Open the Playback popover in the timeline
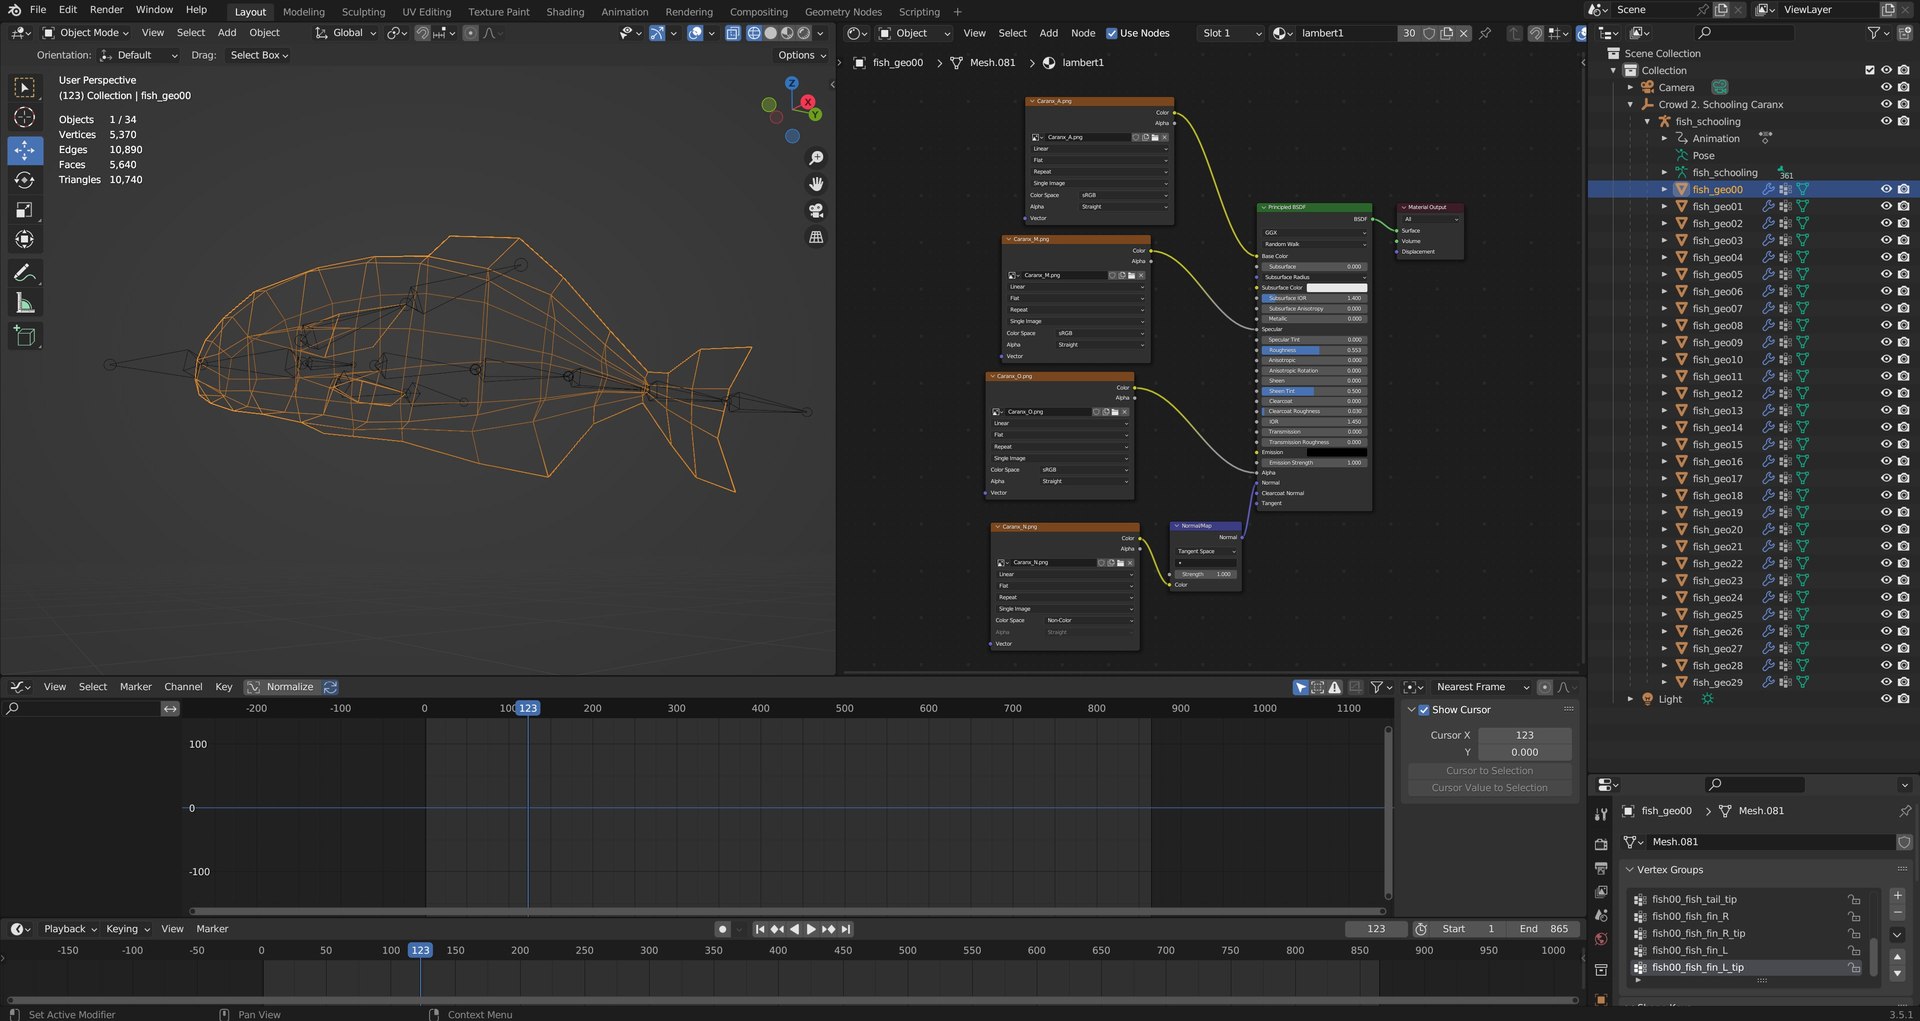This screenshot has width=1920, height=1021. [70, 929]
